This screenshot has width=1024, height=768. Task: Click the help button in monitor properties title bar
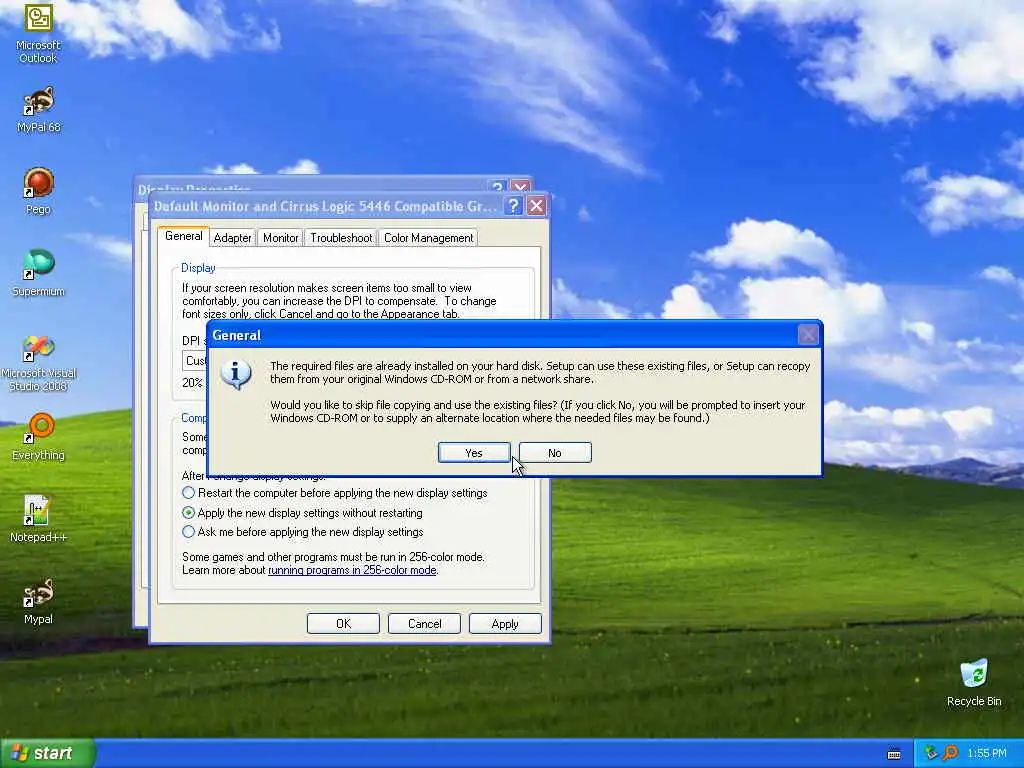[x=514, y=206]
